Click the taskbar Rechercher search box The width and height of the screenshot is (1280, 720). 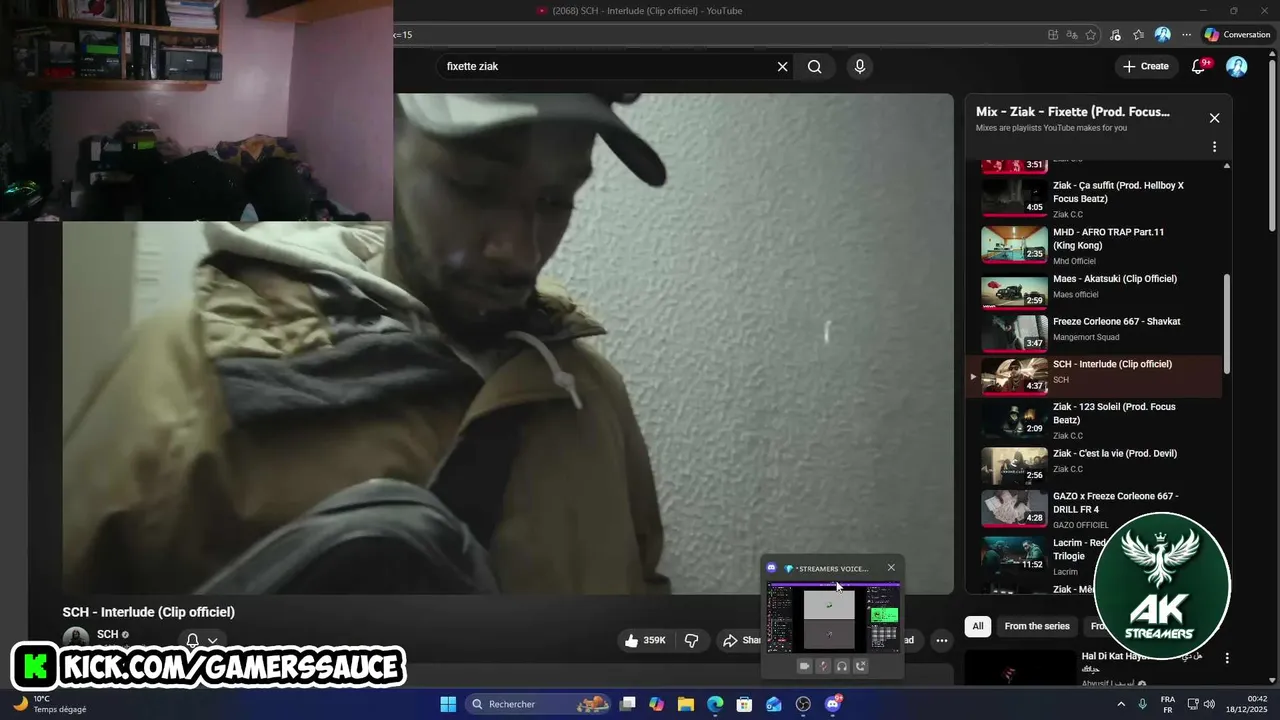point(539,704)
